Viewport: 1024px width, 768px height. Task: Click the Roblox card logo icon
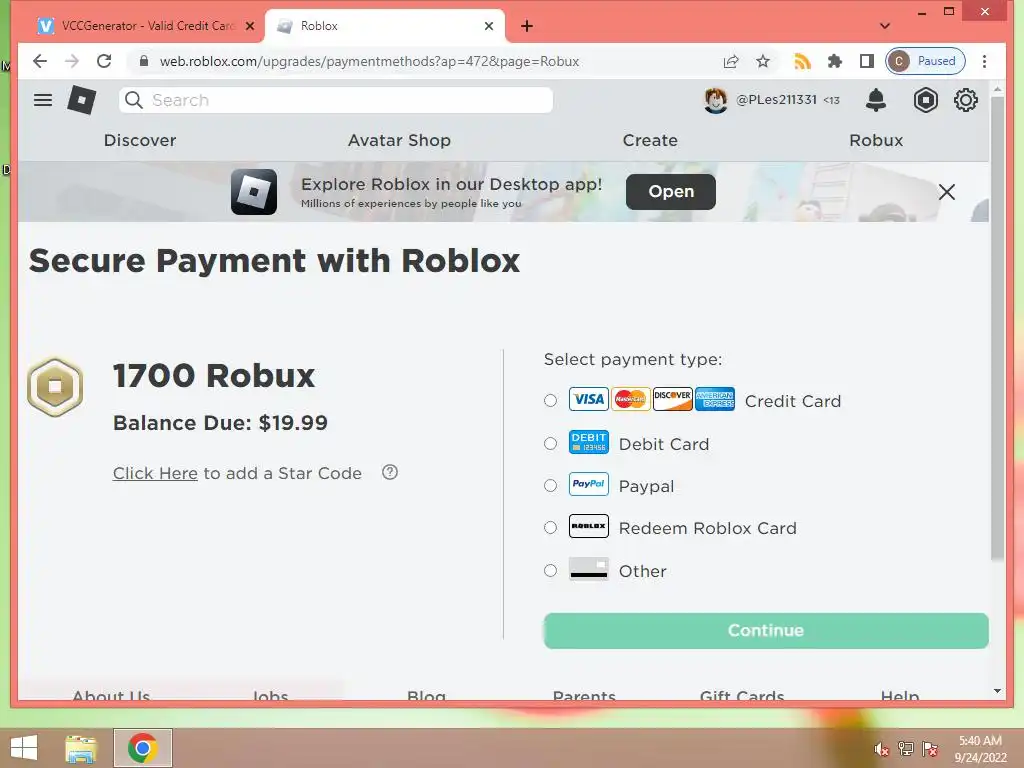[588, 526]
